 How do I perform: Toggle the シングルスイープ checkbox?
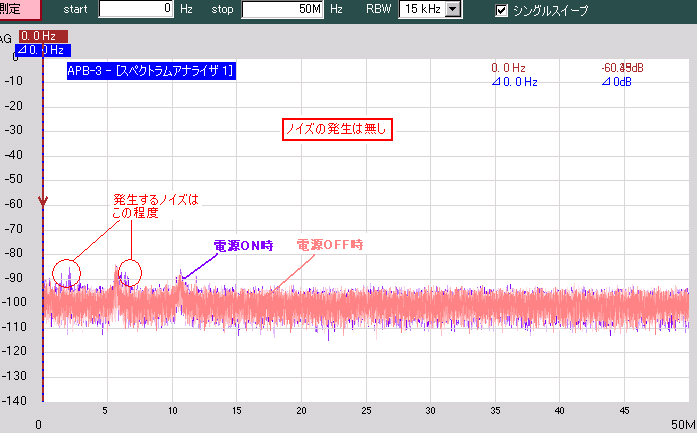tap(501, 10)
